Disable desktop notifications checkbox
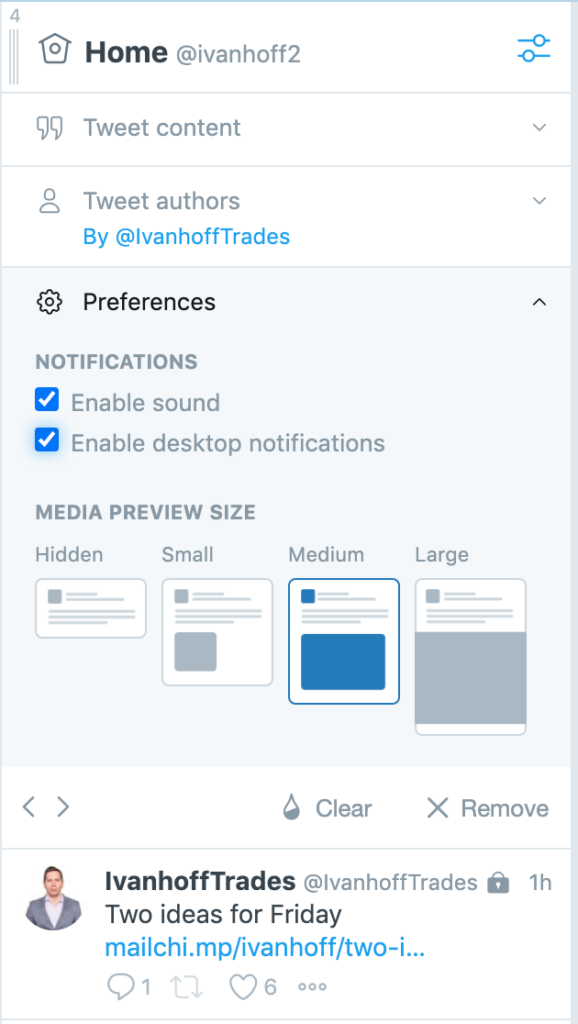Image resolution: width=578 pixels, height=1024 pixels. click(x=47, y=440)
